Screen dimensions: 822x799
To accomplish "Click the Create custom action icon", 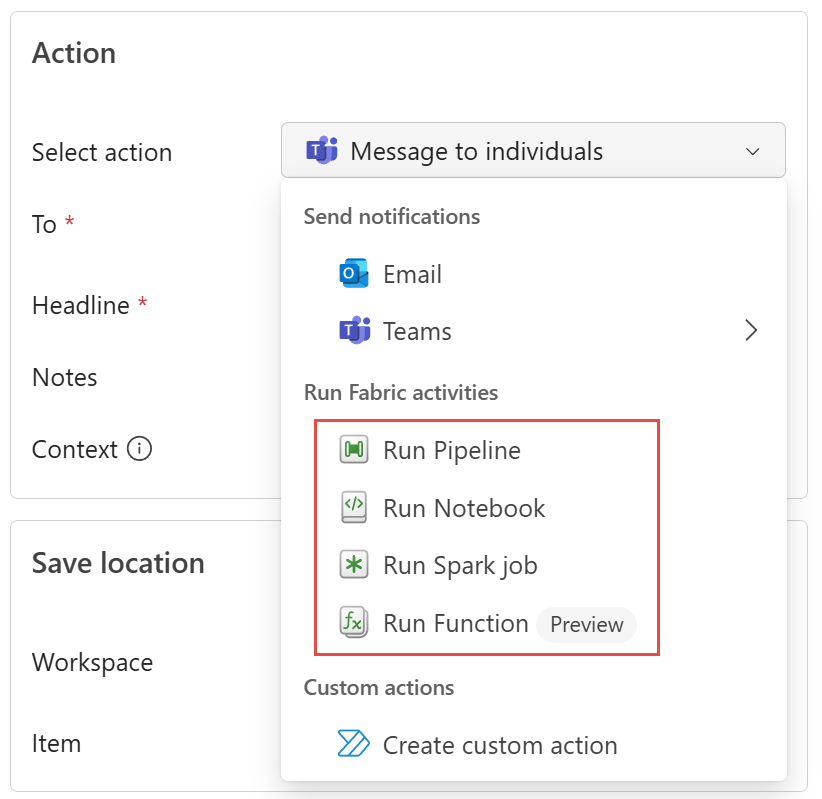I will (x=354, y=745).
